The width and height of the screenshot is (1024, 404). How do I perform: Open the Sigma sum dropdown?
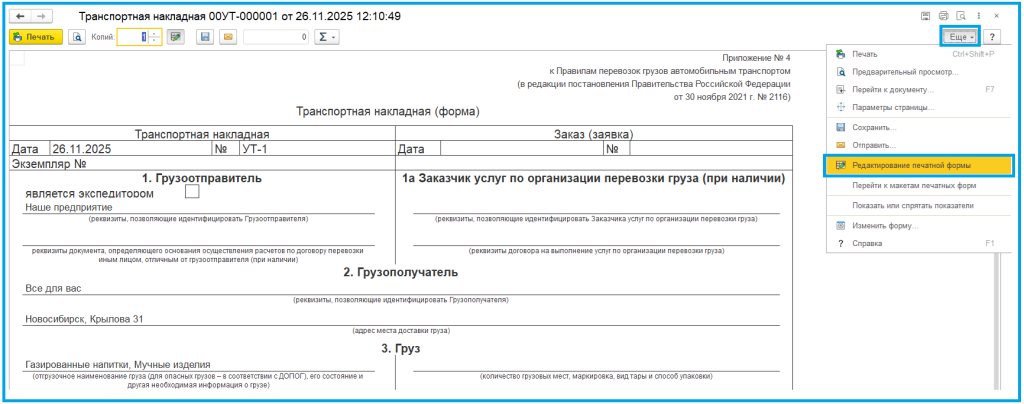327,37
